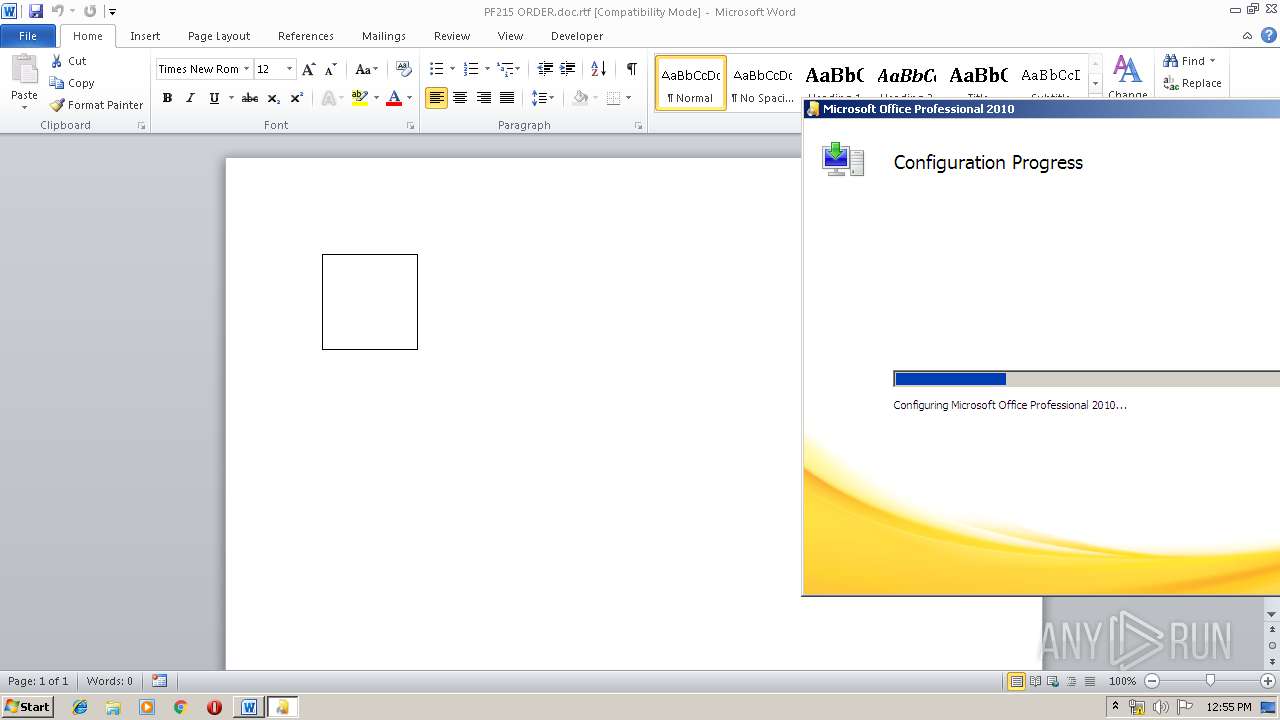Clear formatting eraser icon
Screen dimensions: 1280x720
pyautogui.click(x=404, y=69)
